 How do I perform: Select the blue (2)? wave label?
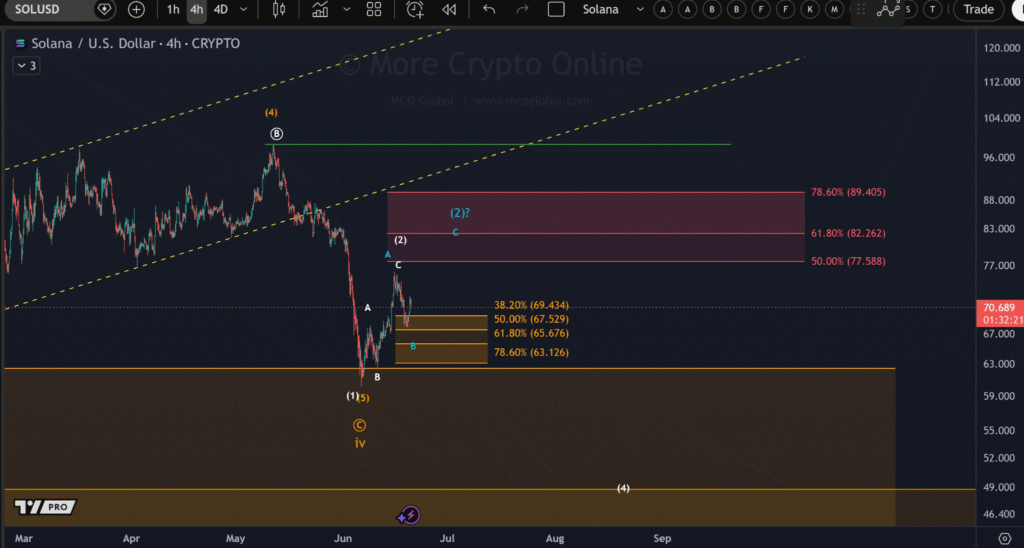click(460, 213)
